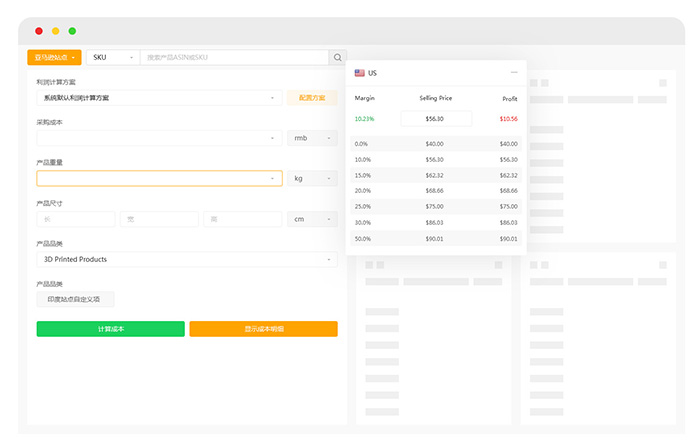Click the $56.30 selling price input
Image resolution: width=700 pixels, height=448 pixels.
click(435, 118)
